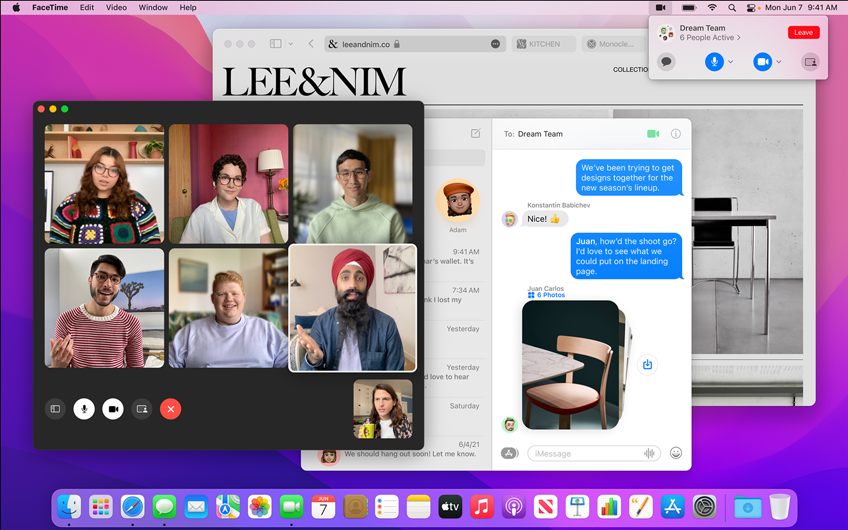The image size is (848, 530).
Task: Switch to the KITCHEN tab in Safari
Action: [x=545, y=44]
